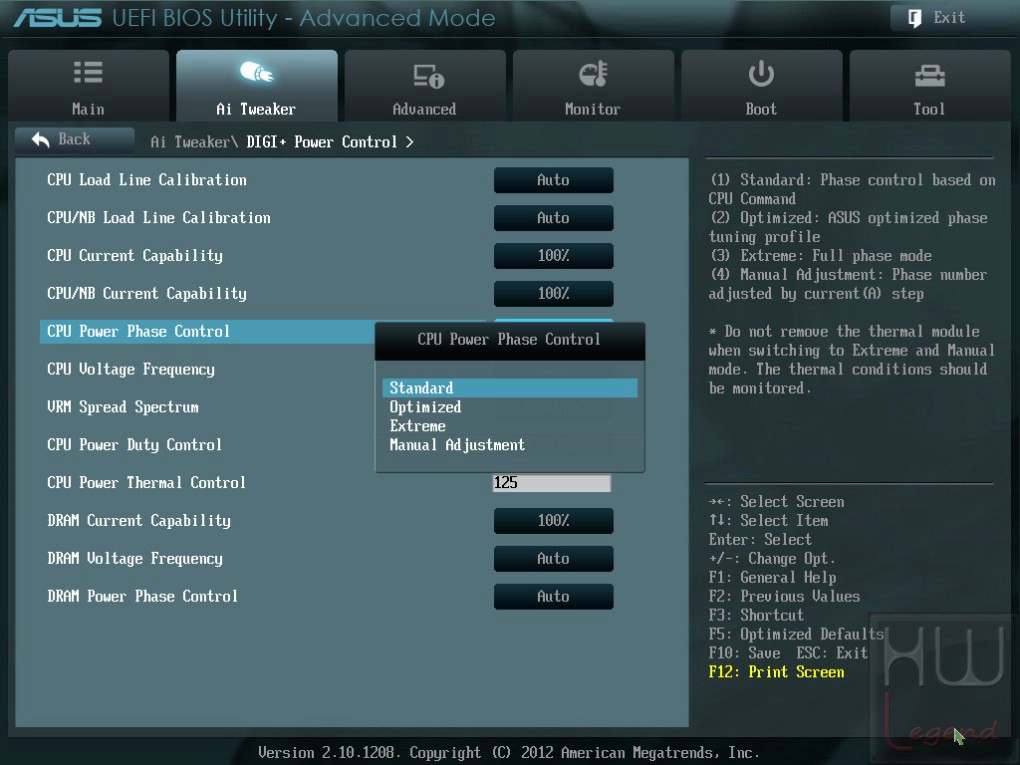Click the F5: Optimized Defaults hint
The height and width of the screenshot is (765, 1020).
(796, 634)
